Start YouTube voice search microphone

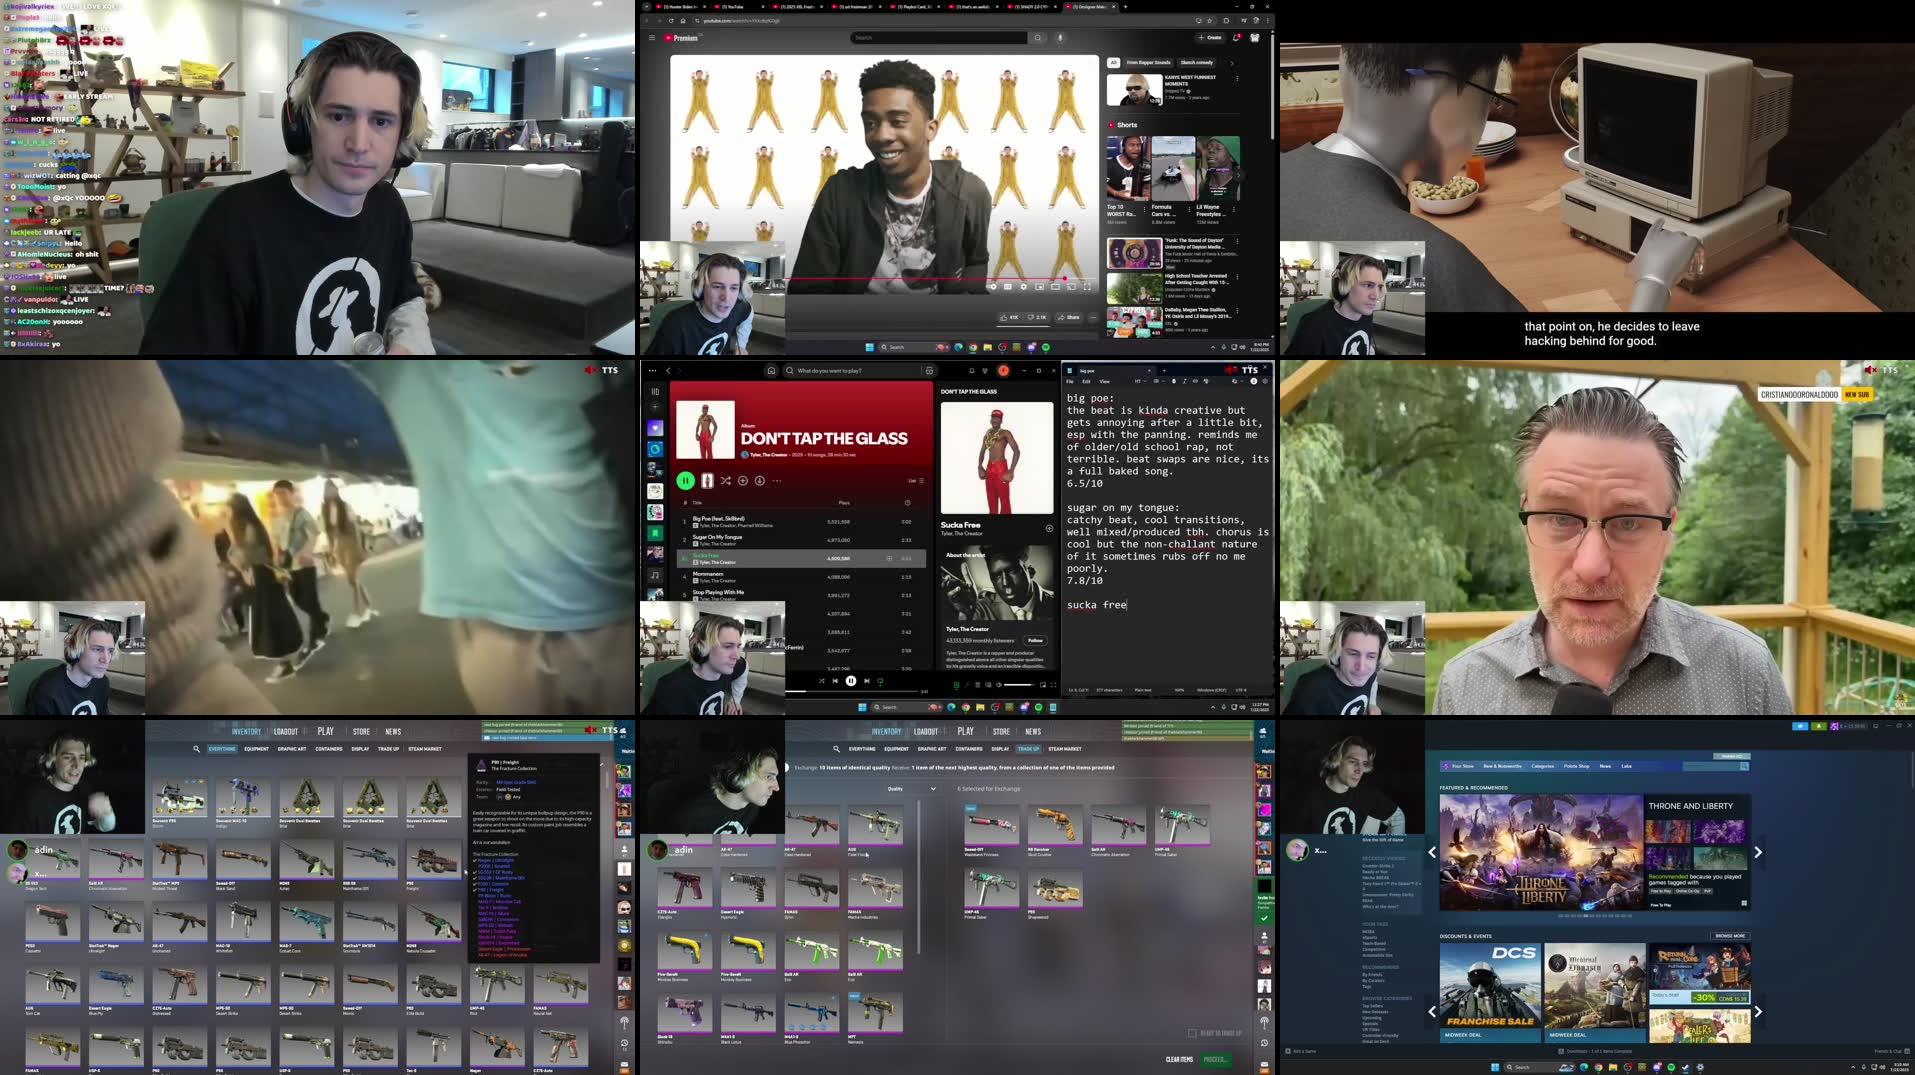pos(1060,38)
